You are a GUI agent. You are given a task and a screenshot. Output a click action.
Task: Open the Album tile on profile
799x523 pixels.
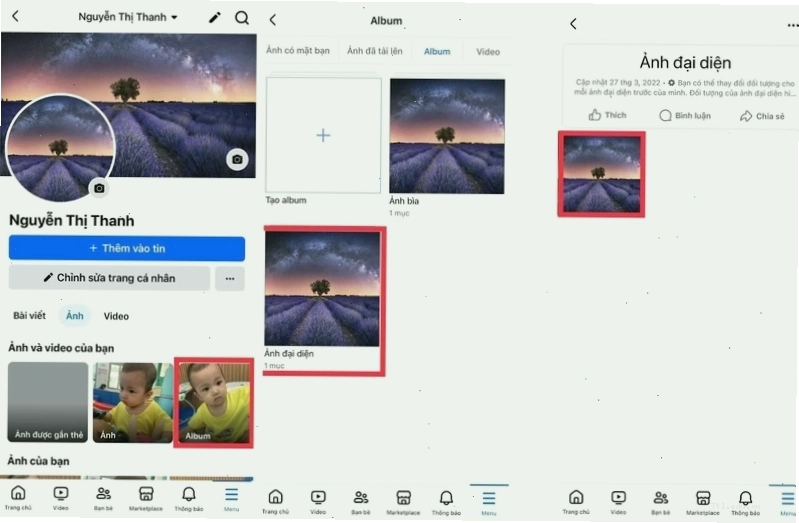(x=214, y=403)
